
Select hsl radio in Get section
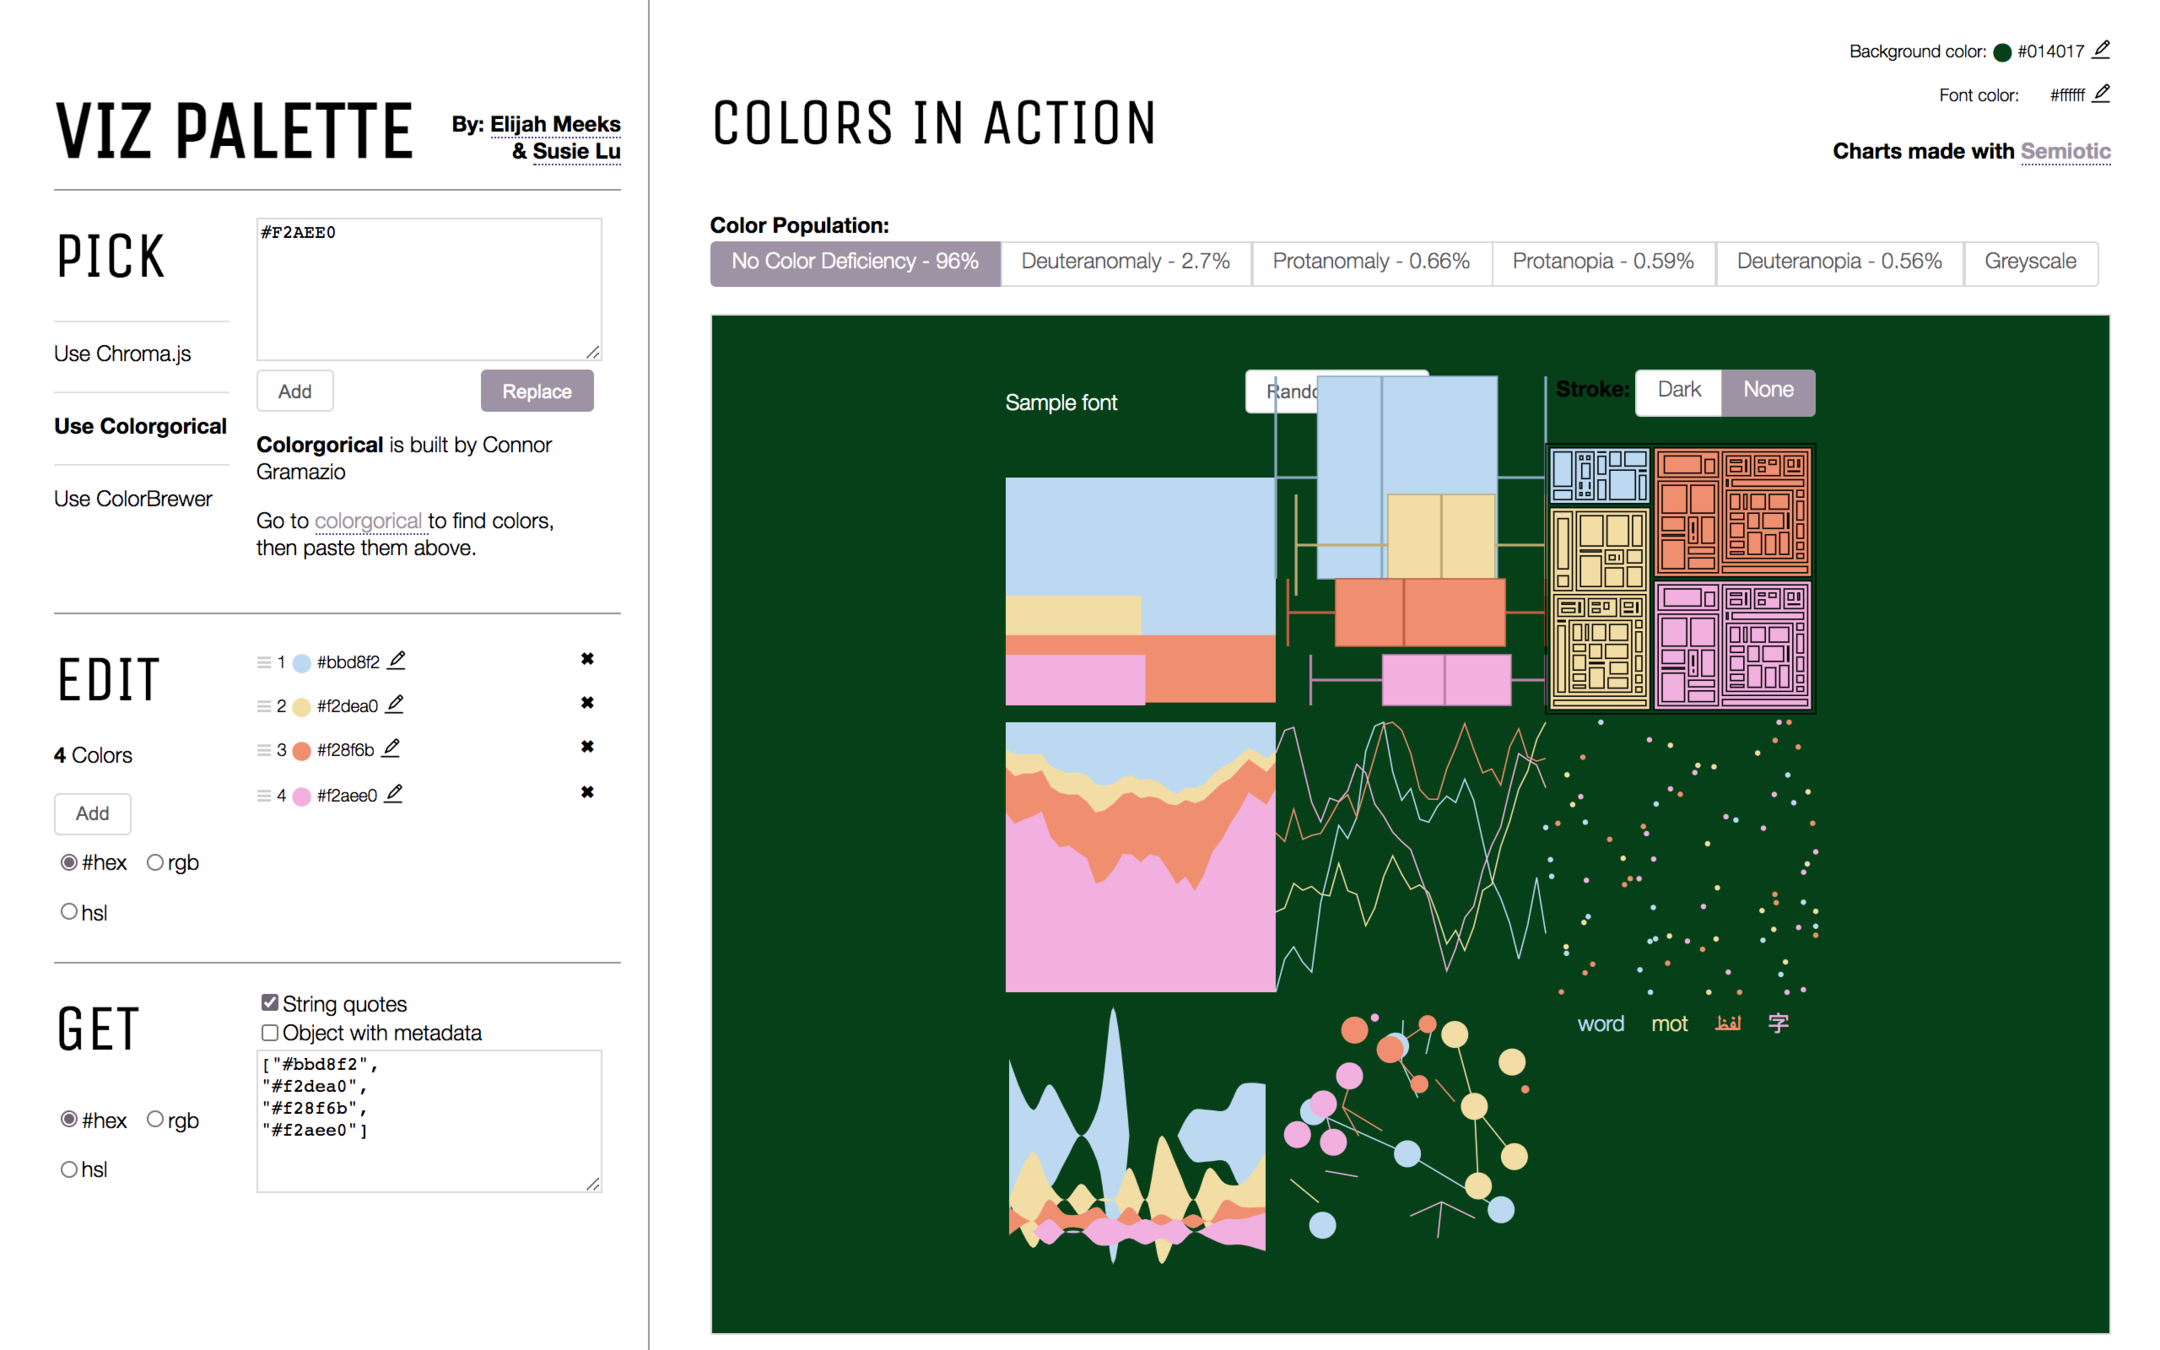69,1169
